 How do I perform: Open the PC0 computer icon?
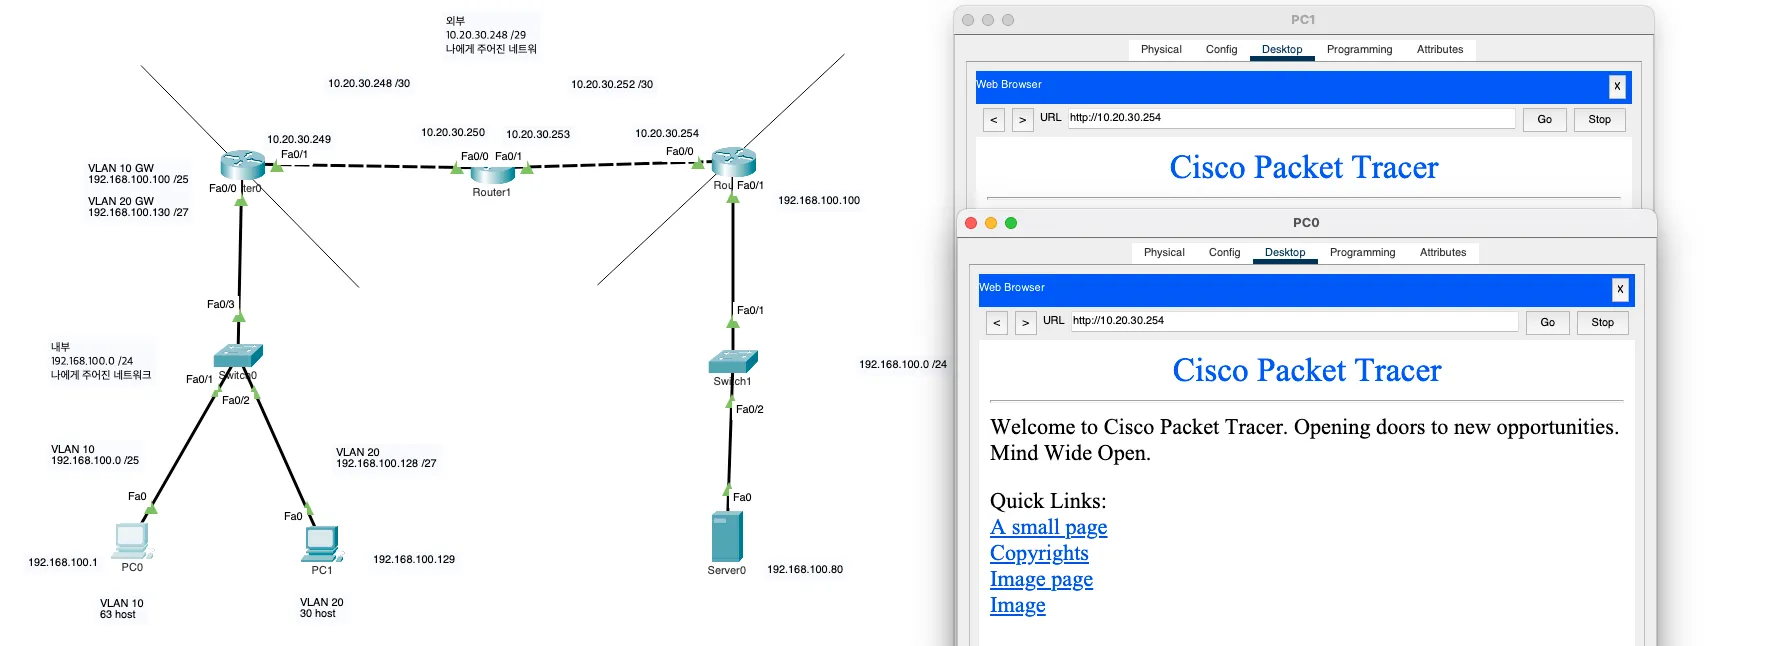point(132,541)
